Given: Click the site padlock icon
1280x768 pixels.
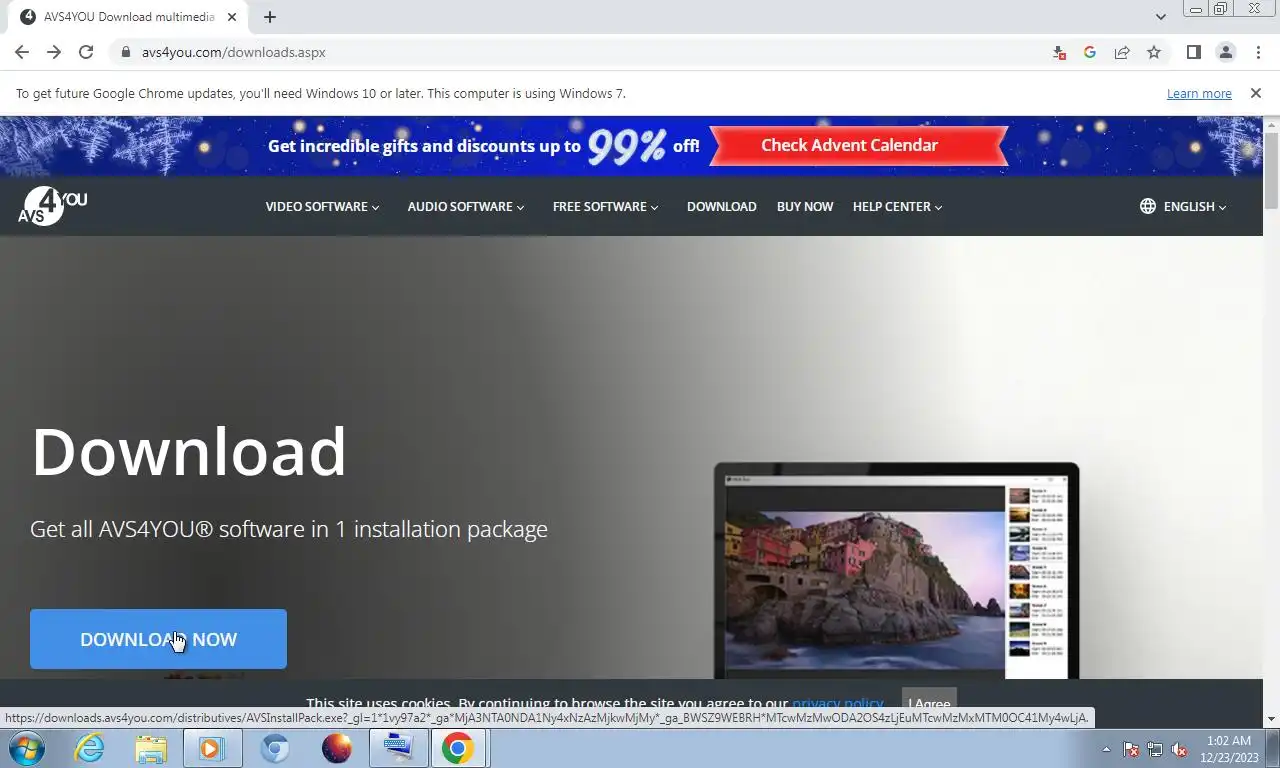Looking at the screenshot, I should 125,52.
